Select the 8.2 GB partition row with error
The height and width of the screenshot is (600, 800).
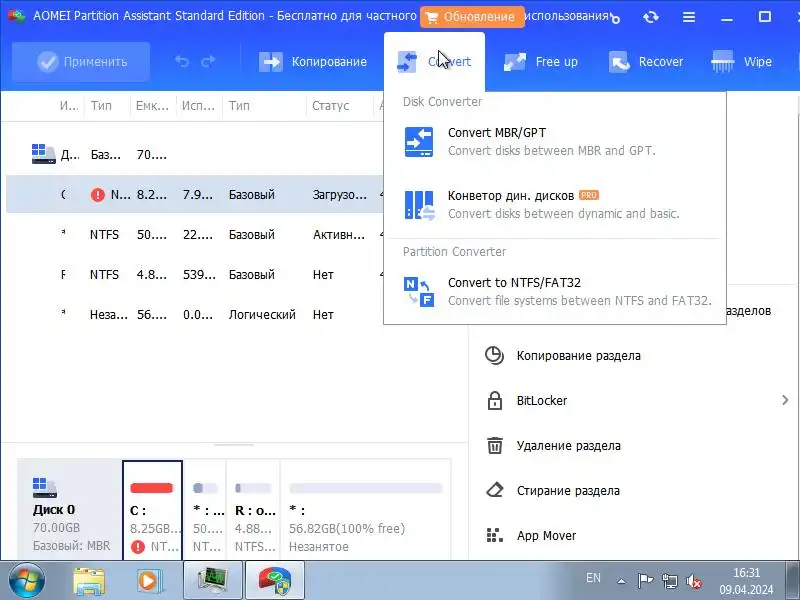[x=194, y=194]
